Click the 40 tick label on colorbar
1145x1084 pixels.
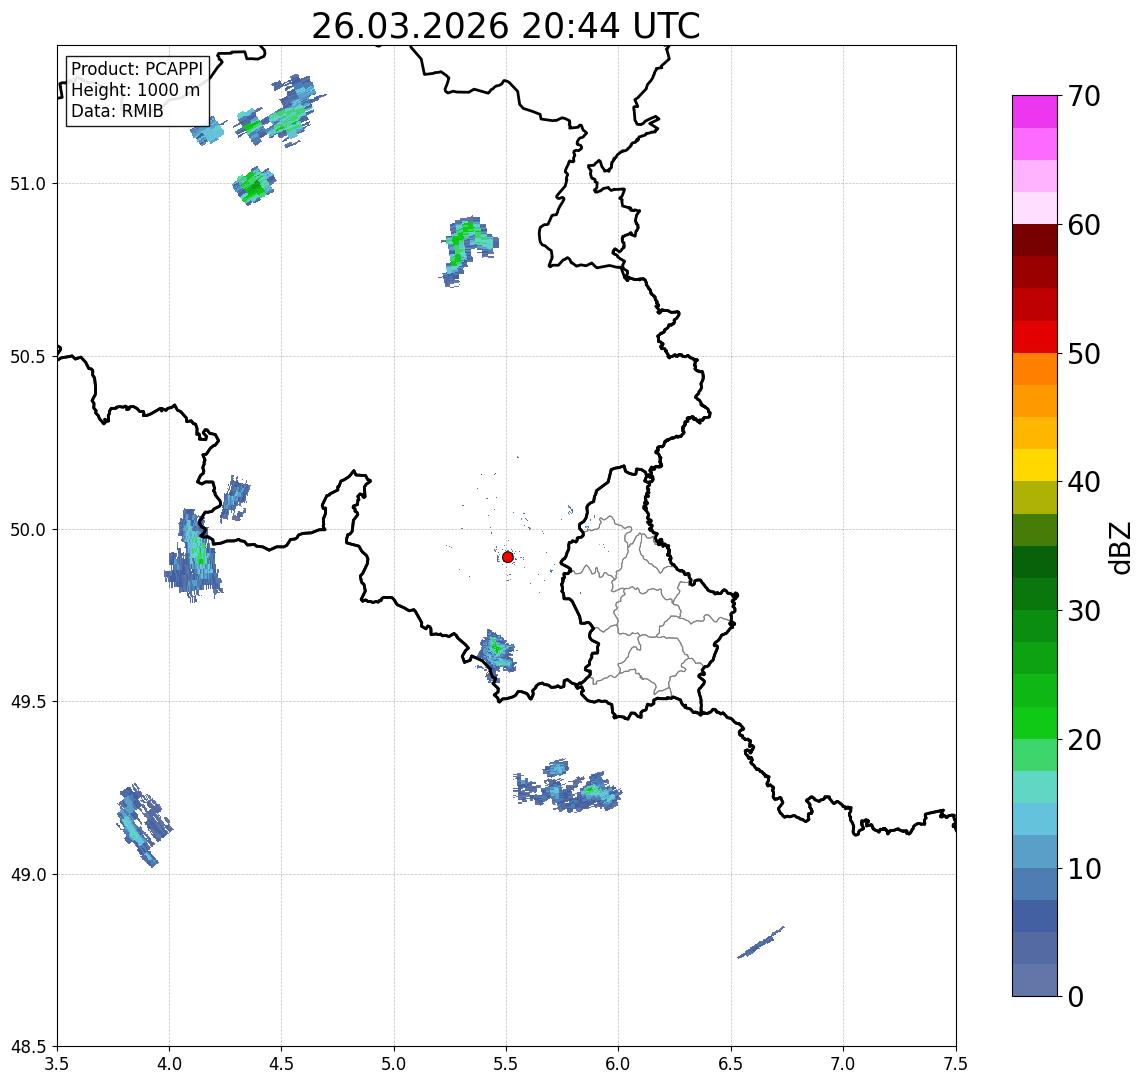tap(1084, 482)
